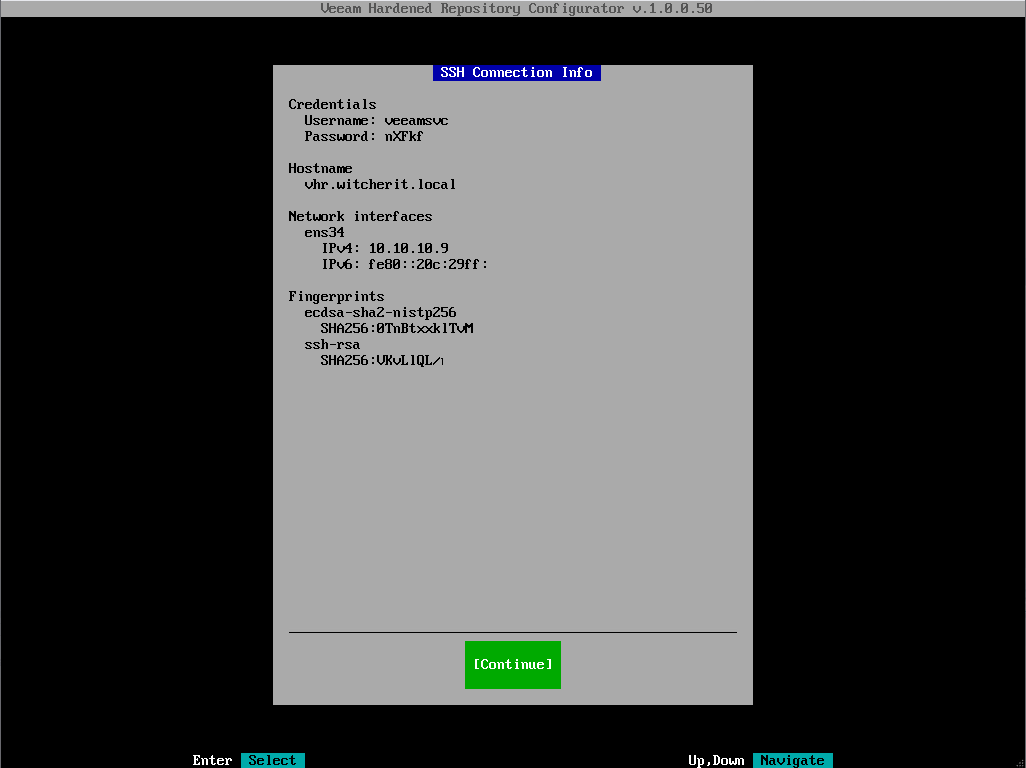Click the Select hint in the bottom bar
The height and width of the screenshot is (768, 1026).
[x=272, y=760]
